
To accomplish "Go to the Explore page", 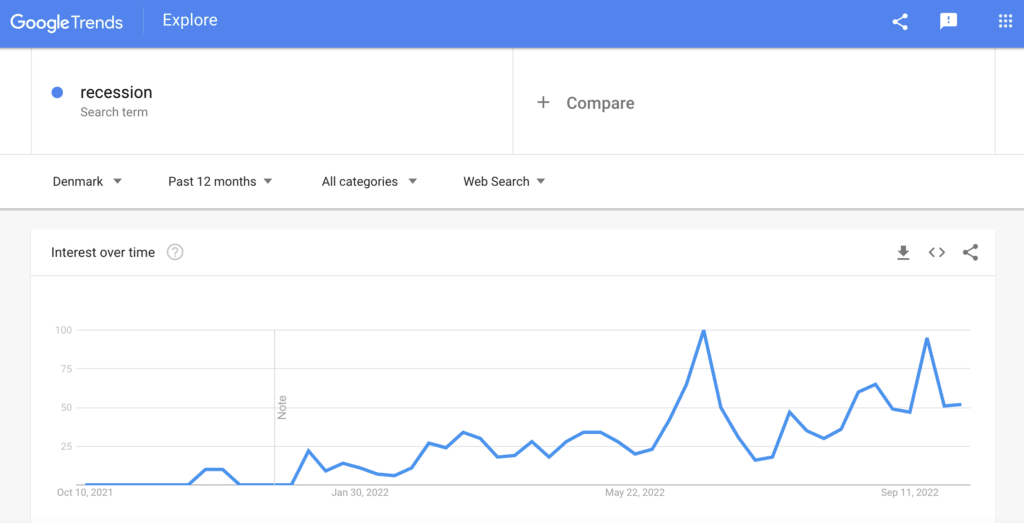I will (x=190, y=20).
